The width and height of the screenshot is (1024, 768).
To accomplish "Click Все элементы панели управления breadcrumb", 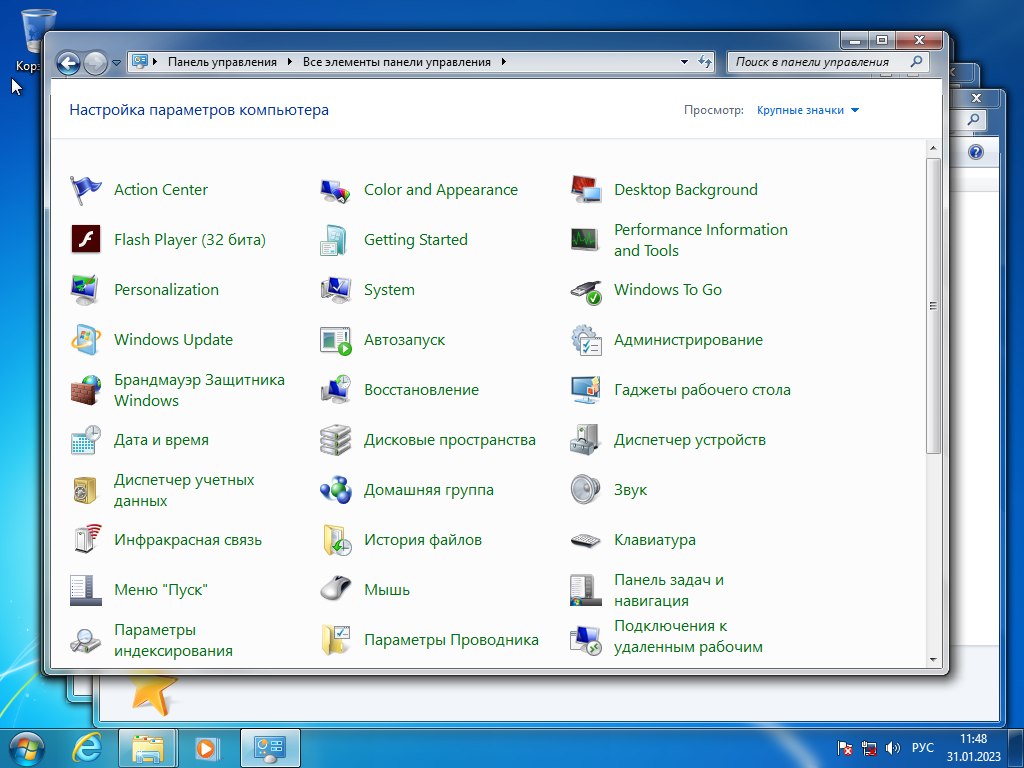I will point(396,62).
